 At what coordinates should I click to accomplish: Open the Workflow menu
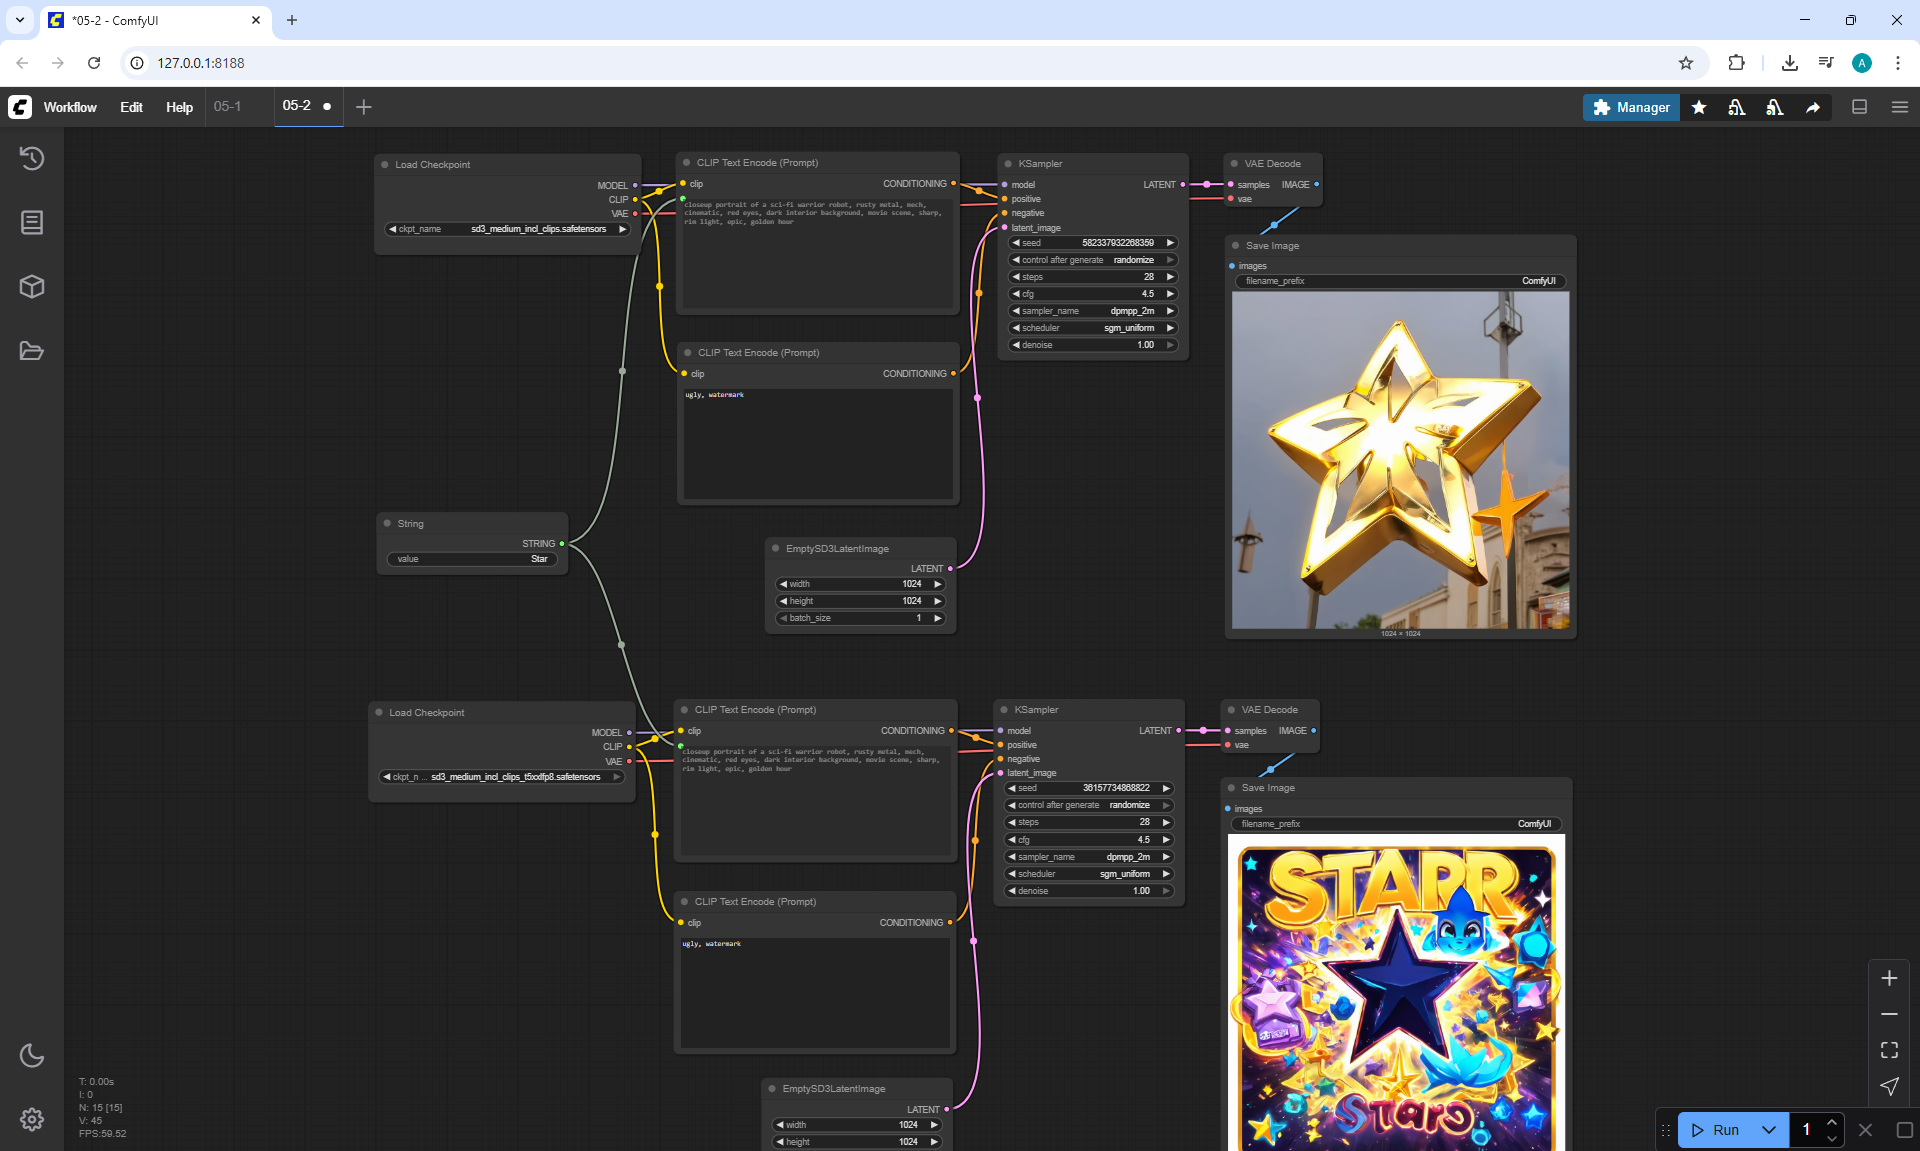70,107
